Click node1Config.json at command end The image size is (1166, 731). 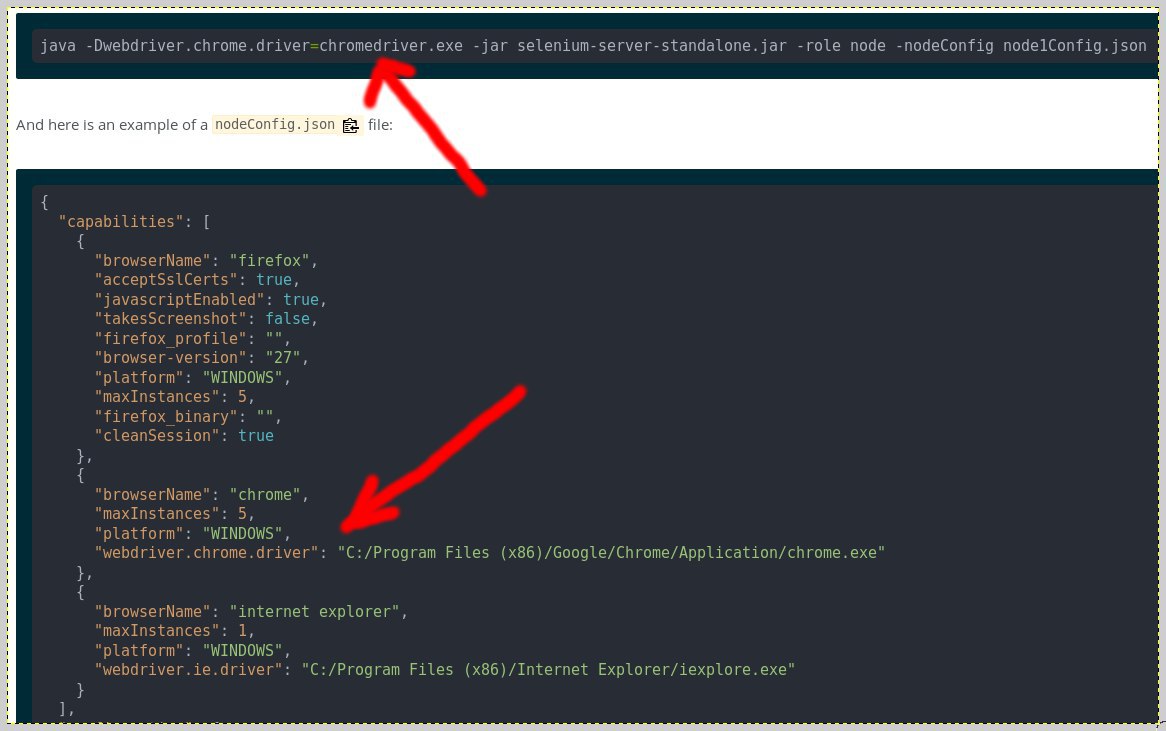(x=1075, y=46)
